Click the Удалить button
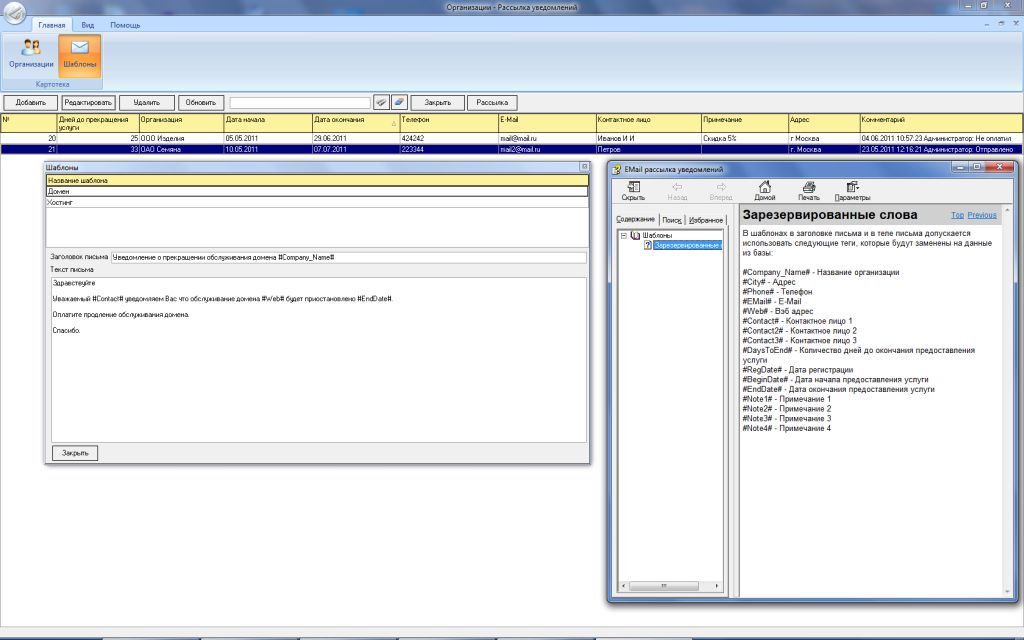The image size is (1024, 640). click(x=146, y=103)
